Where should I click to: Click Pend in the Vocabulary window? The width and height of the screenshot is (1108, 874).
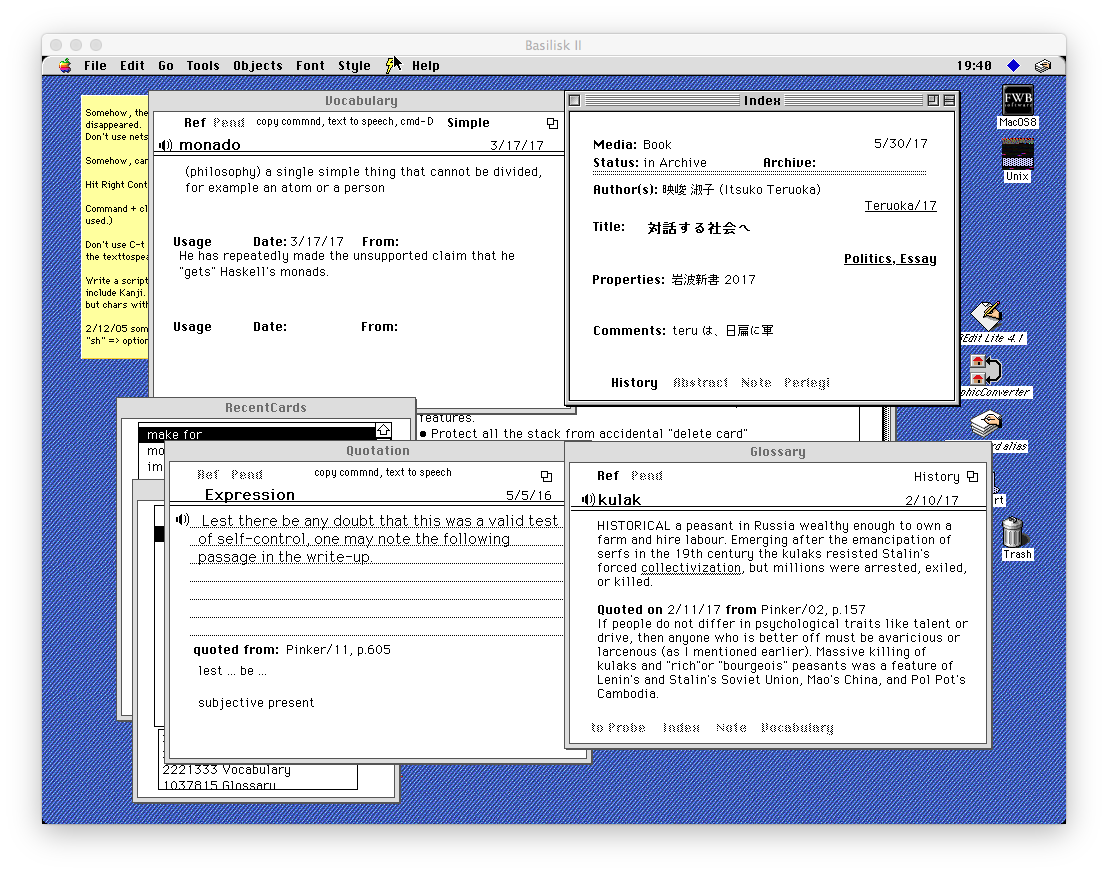click(229, 123)
